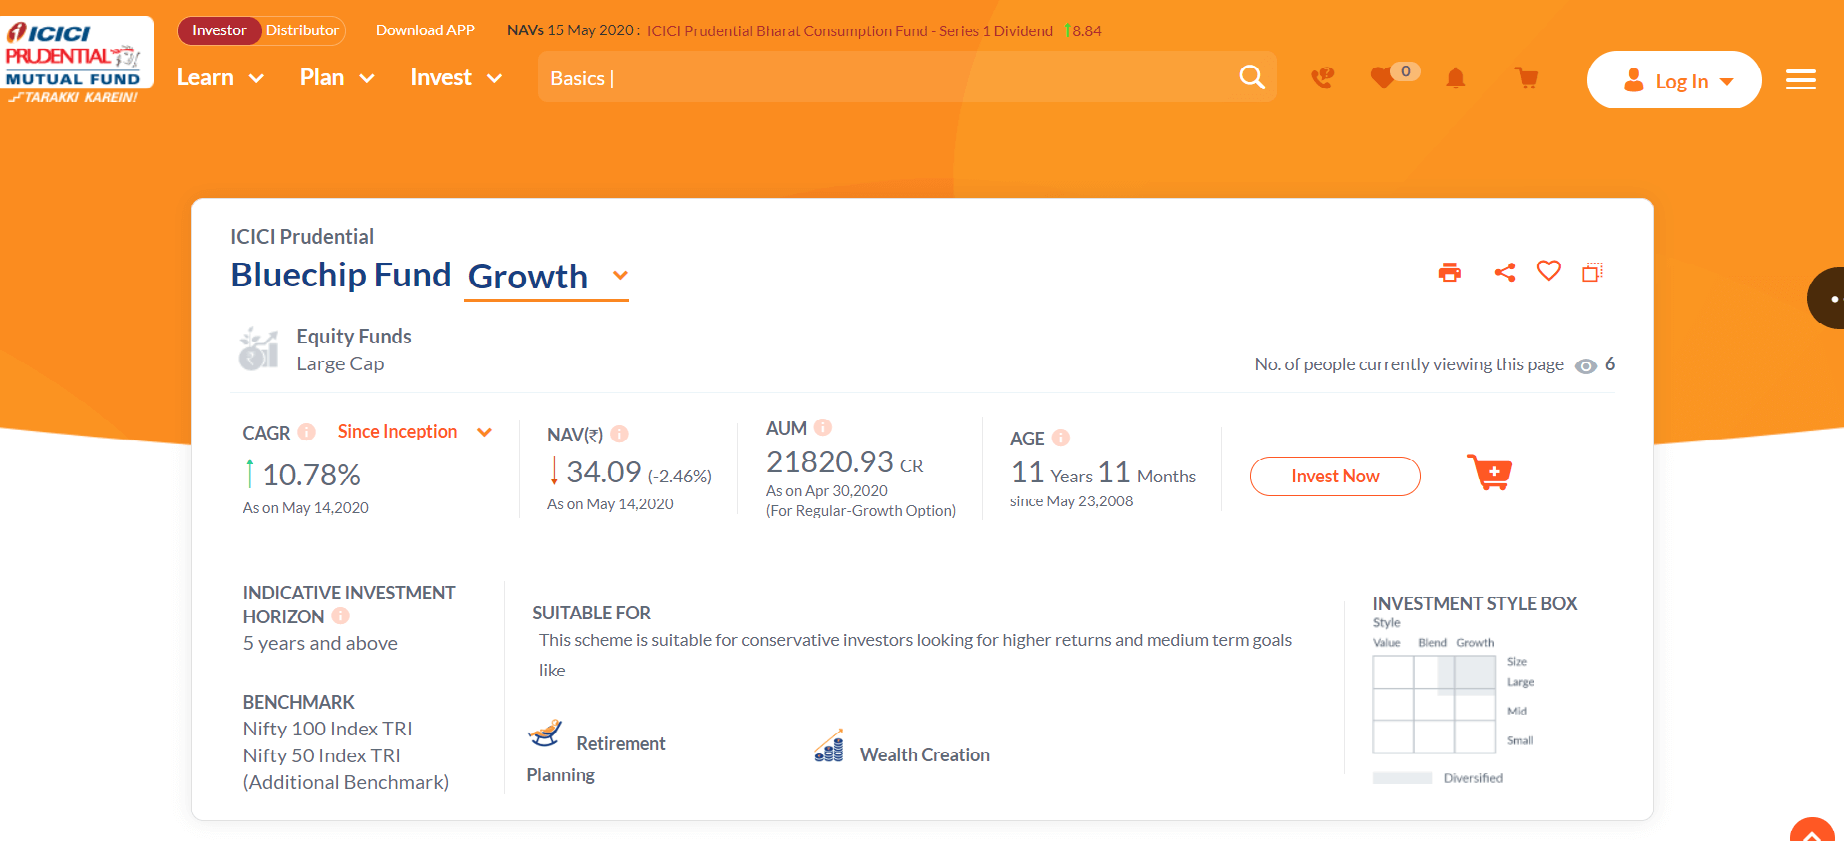Click the Investment Horizon info icon
Screen dimensions: 1844x845
coord(341,616)
